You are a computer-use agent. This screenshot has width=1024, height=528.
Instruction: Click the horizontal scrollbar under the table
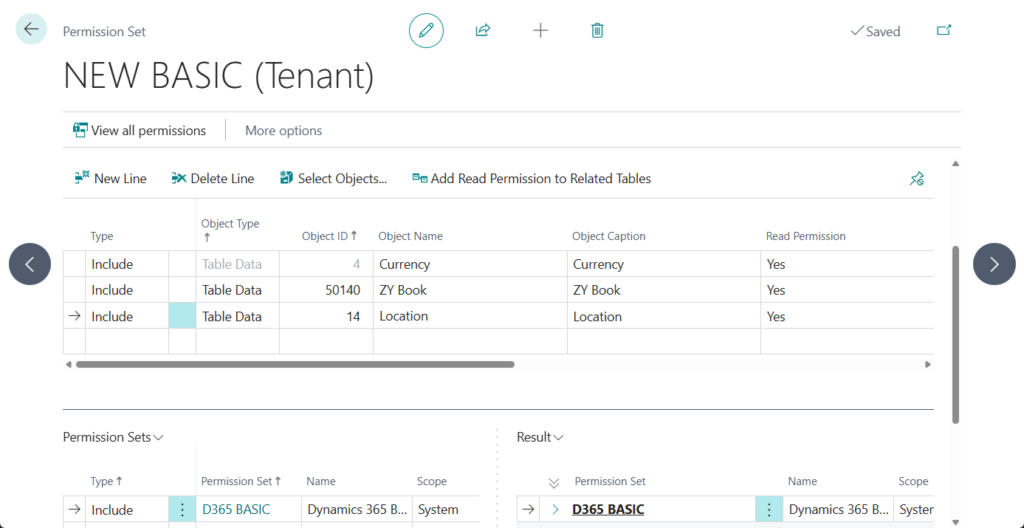(x=295, y=364)
